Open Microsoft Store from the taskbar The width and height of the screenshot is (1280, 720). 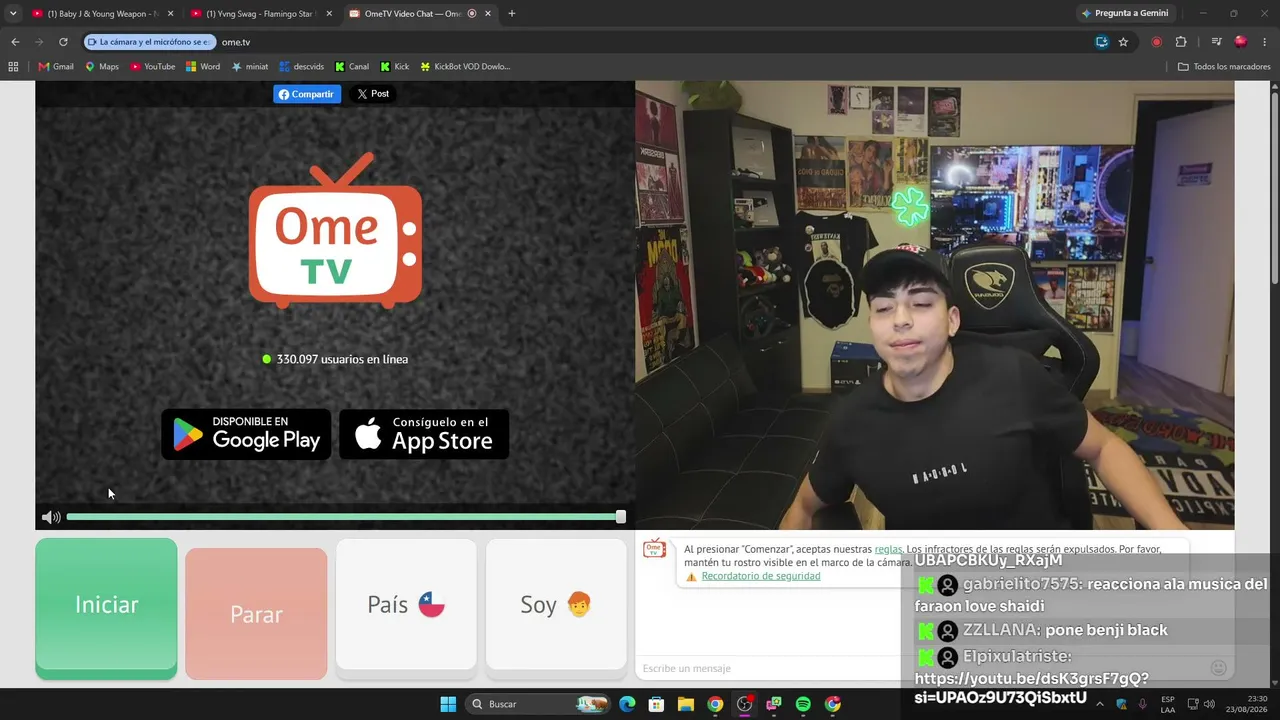pyautogui.click(x=656, y=704)
